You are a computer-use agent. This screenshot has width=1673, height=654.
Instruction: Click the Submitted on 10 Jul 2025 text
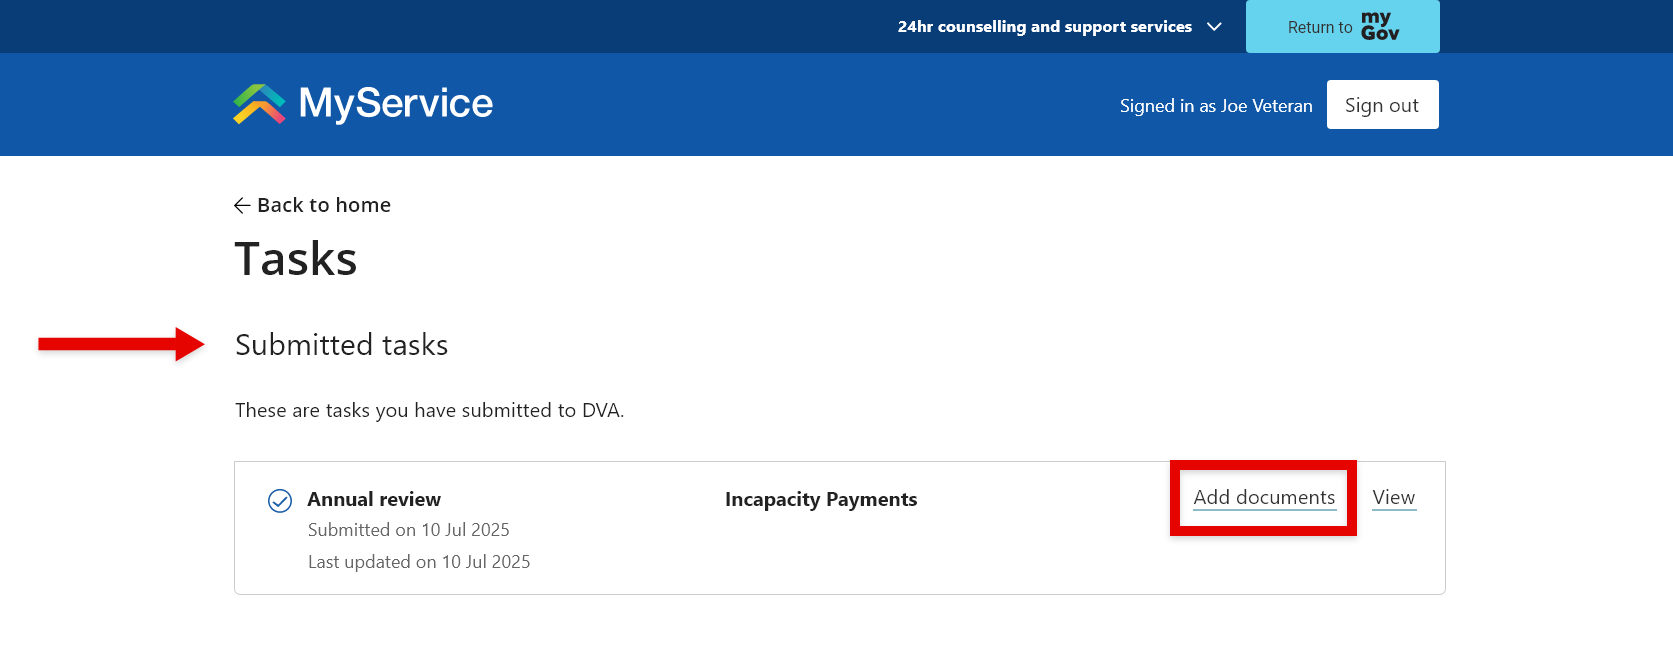pyautogui.click(x=408, y=530)
